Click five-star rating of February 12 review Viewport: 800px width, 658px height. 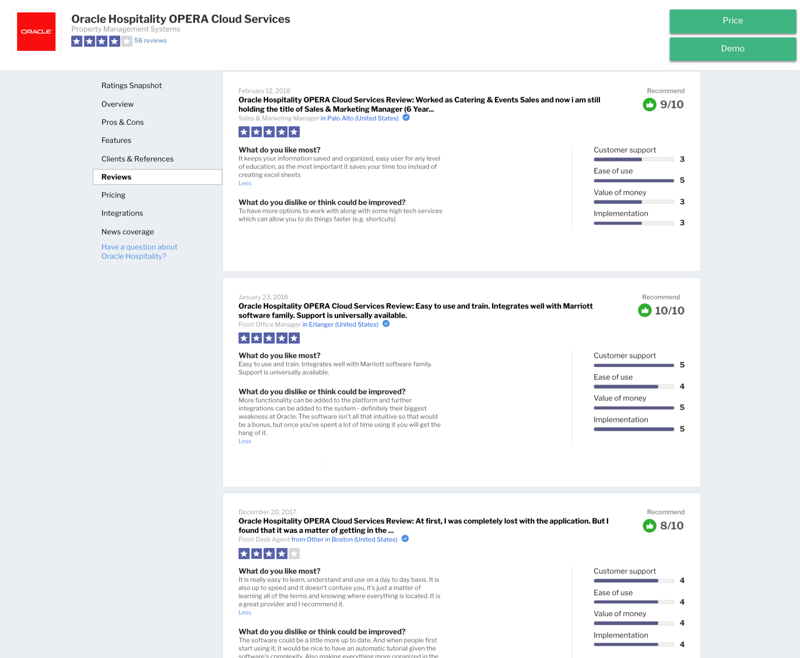pyautogui.click(x=269, y=132)
